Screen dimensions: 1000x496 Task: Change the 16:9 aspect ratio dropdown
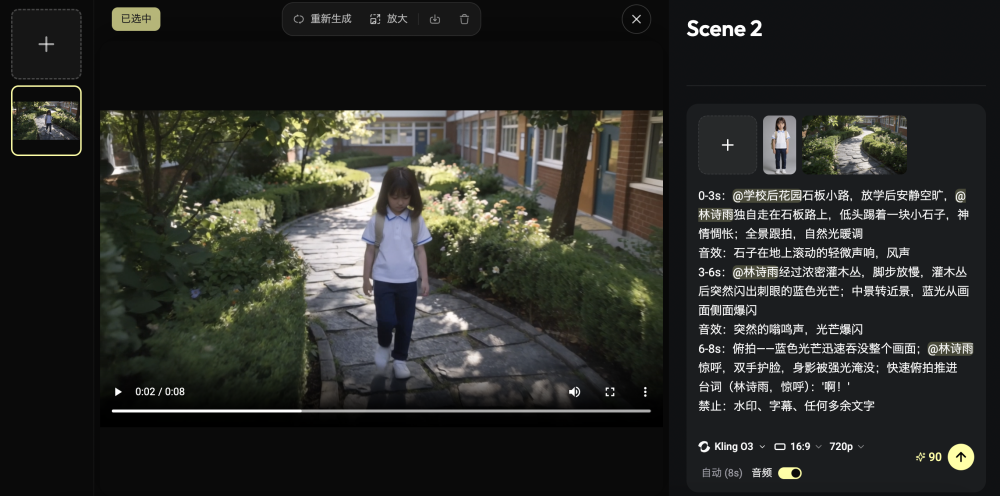pos(798,447)
